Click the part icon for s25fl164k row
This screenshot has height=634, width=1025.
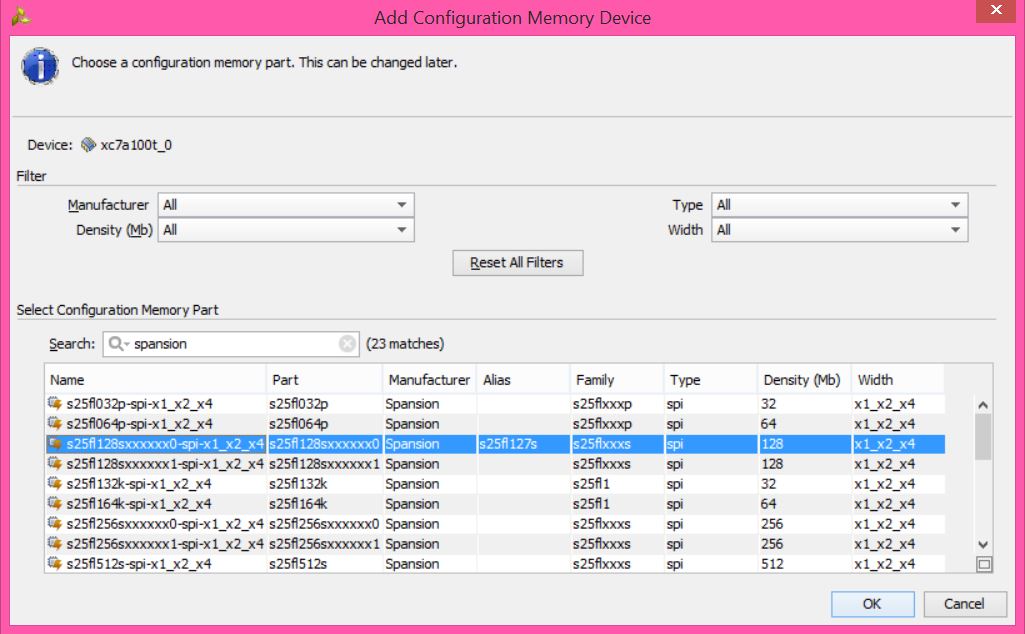[55, 503]
